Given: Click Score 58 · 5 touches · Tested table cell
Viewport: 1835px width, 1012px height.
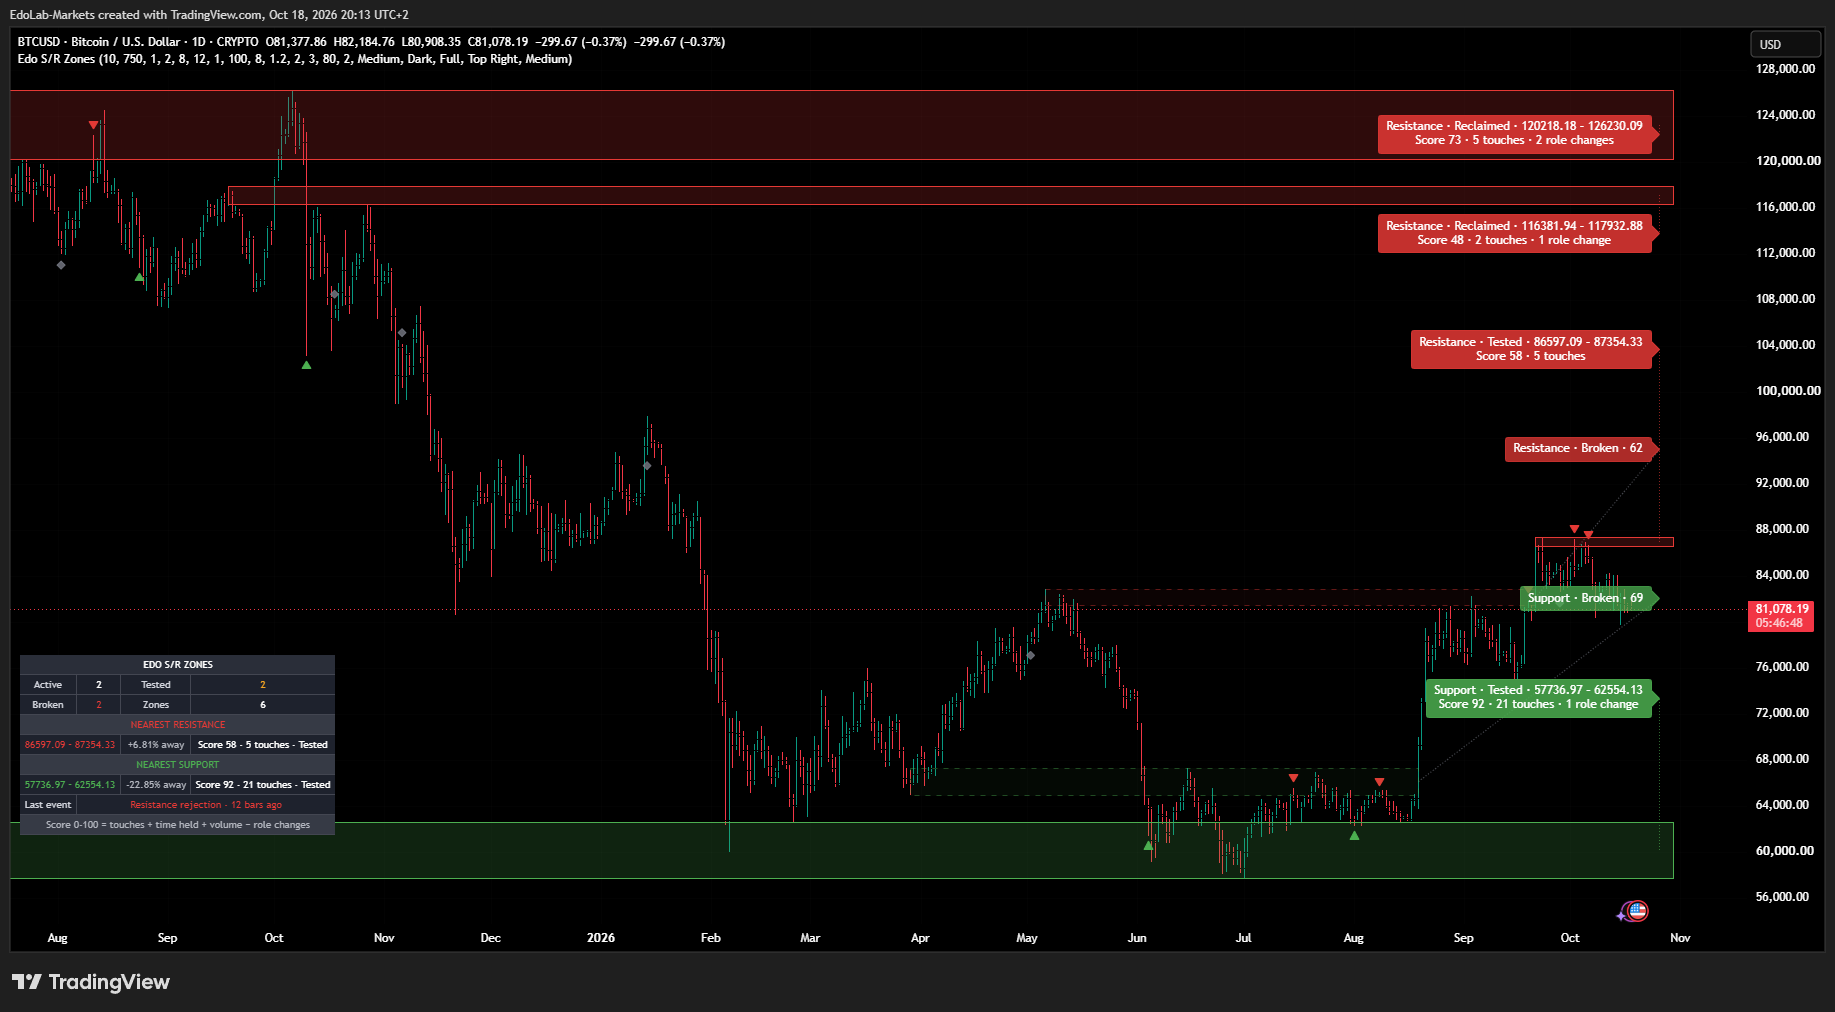Looking at the screenshot, I should coord(263,745).
